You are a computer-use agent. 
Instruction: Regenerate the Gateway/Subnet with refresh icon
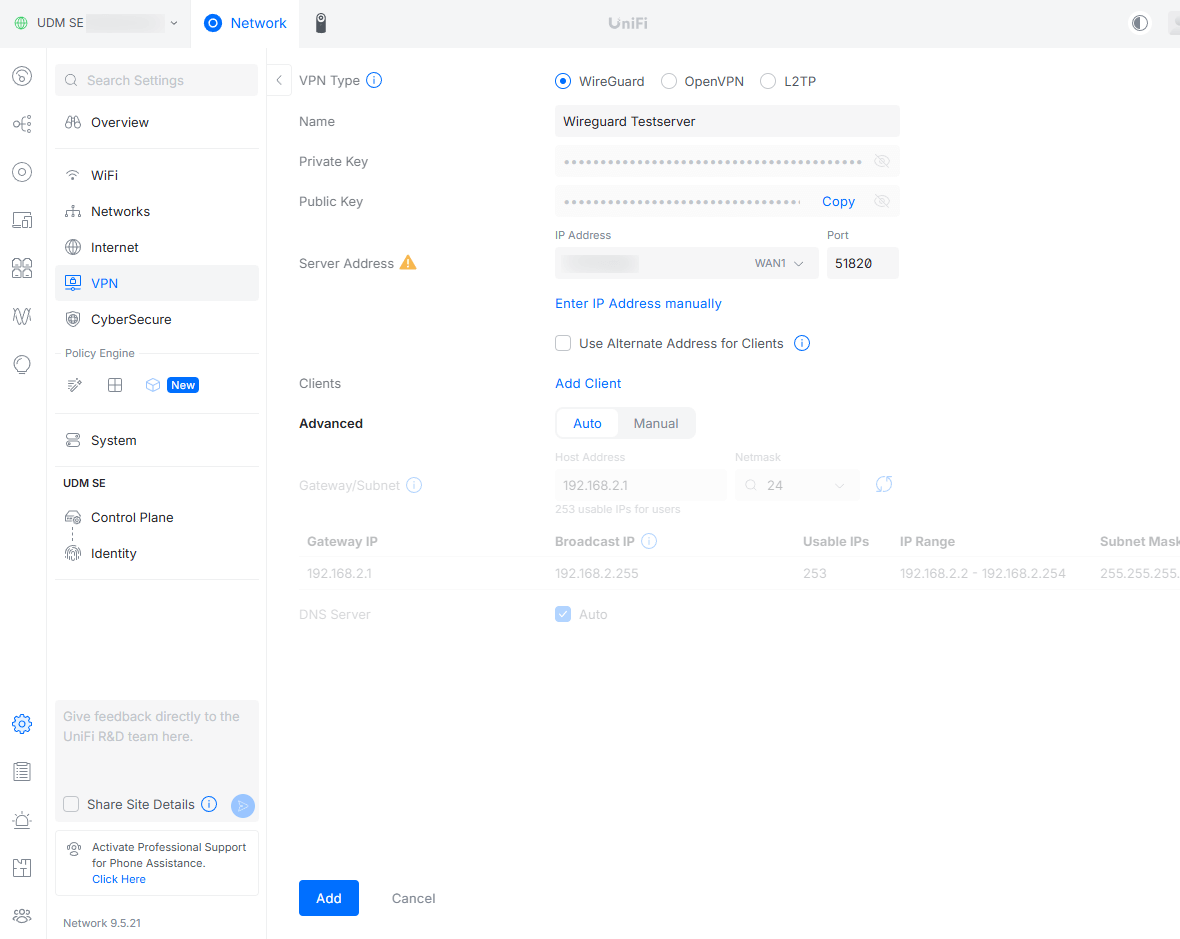[883, 485]
